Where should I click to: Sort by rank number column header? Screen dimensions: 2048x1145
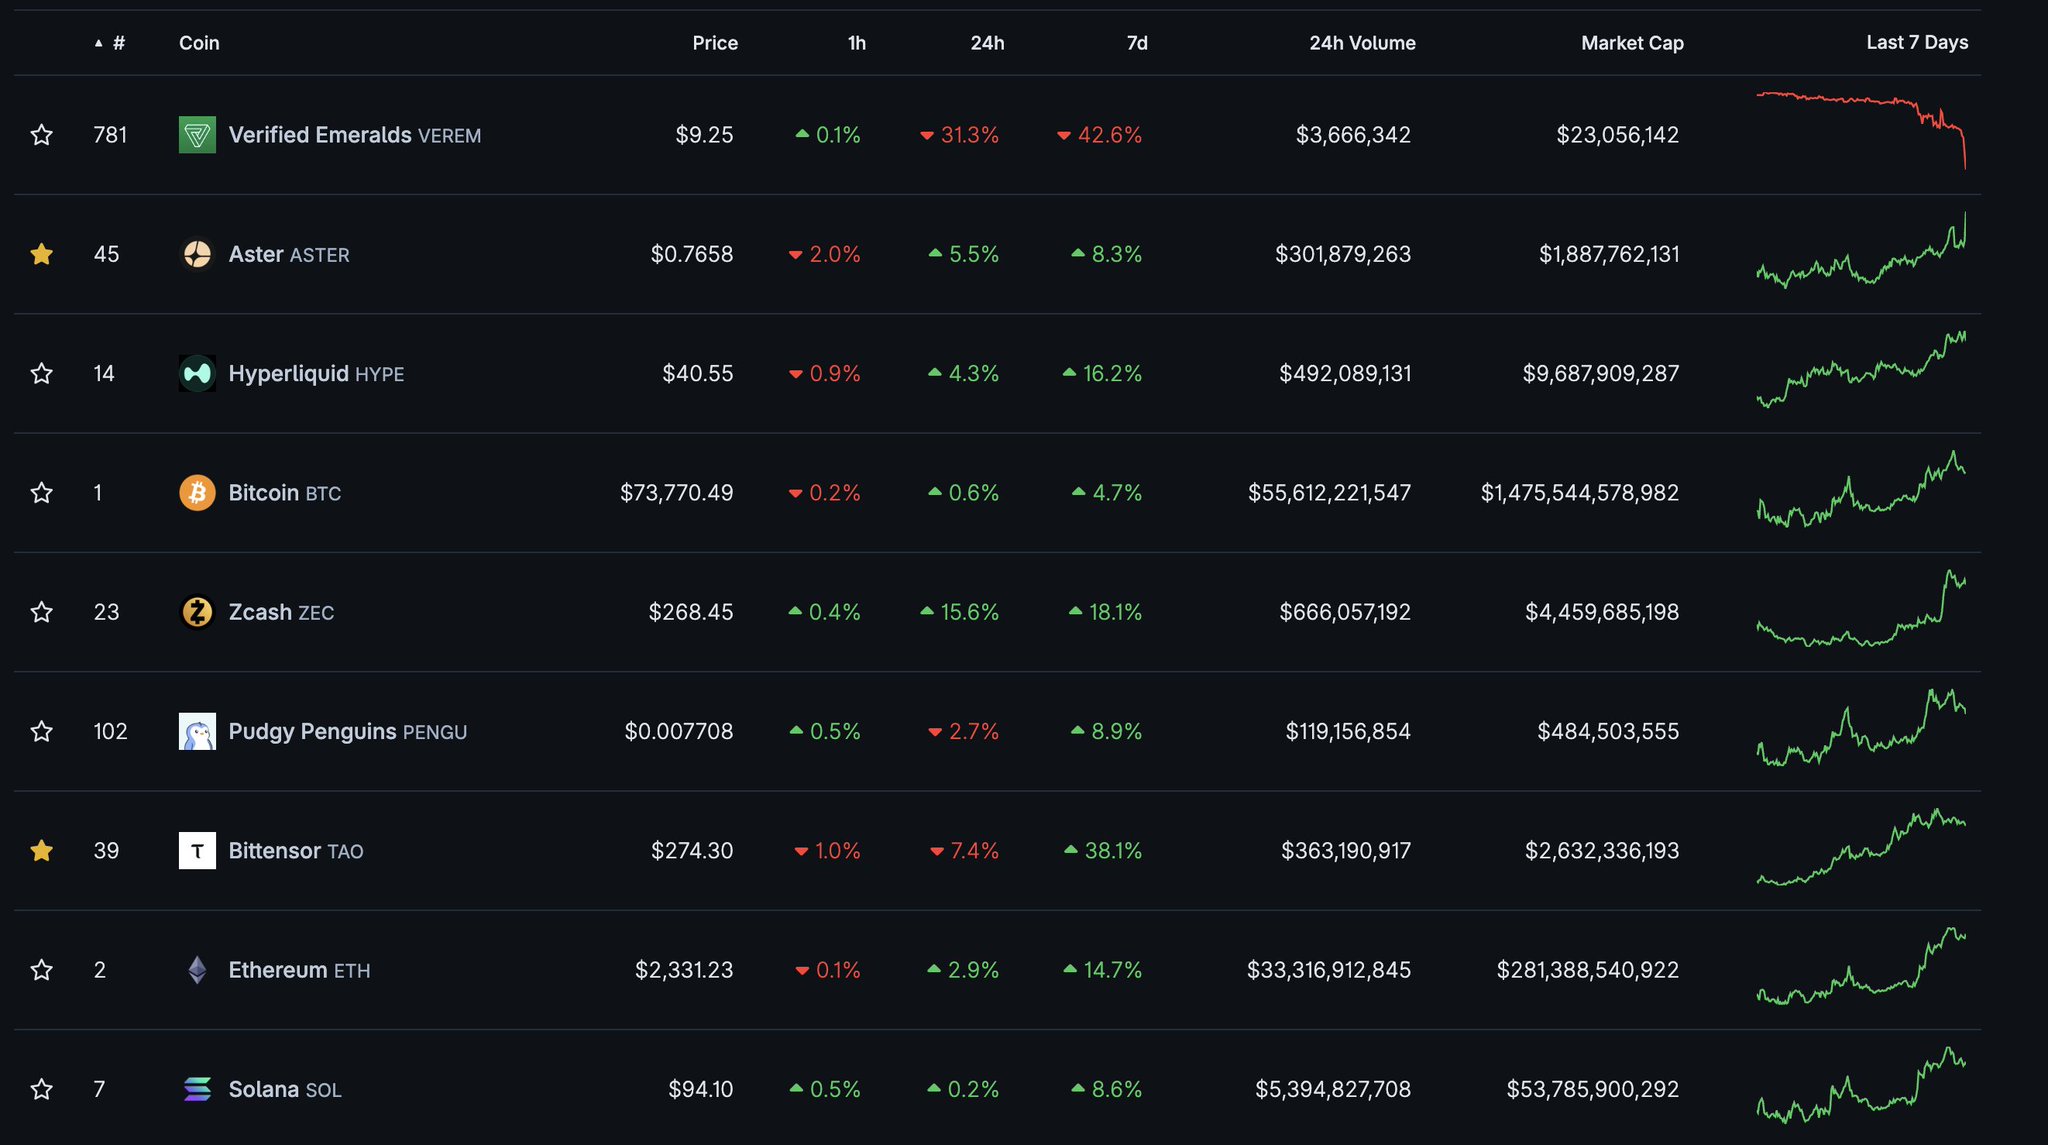[x=118, y=43]
